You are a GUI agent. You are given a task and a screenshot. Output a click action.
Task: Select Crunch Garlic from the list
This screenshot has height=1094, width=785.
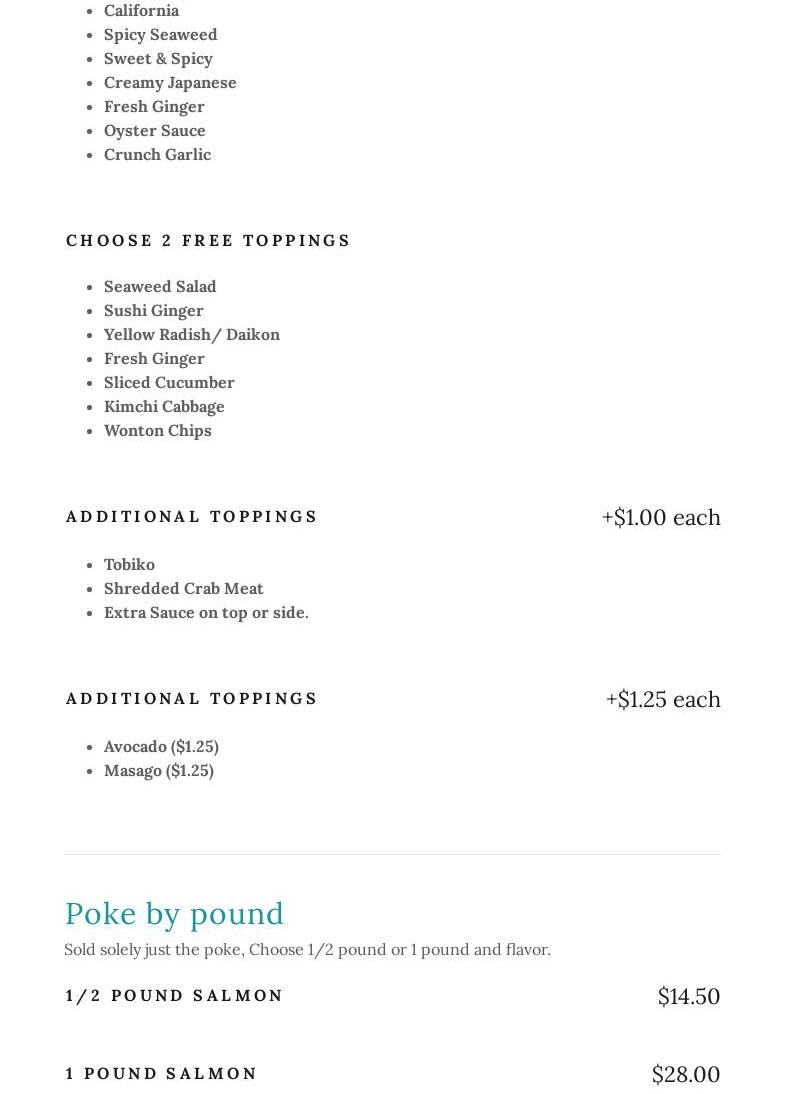tap(157, 154)
